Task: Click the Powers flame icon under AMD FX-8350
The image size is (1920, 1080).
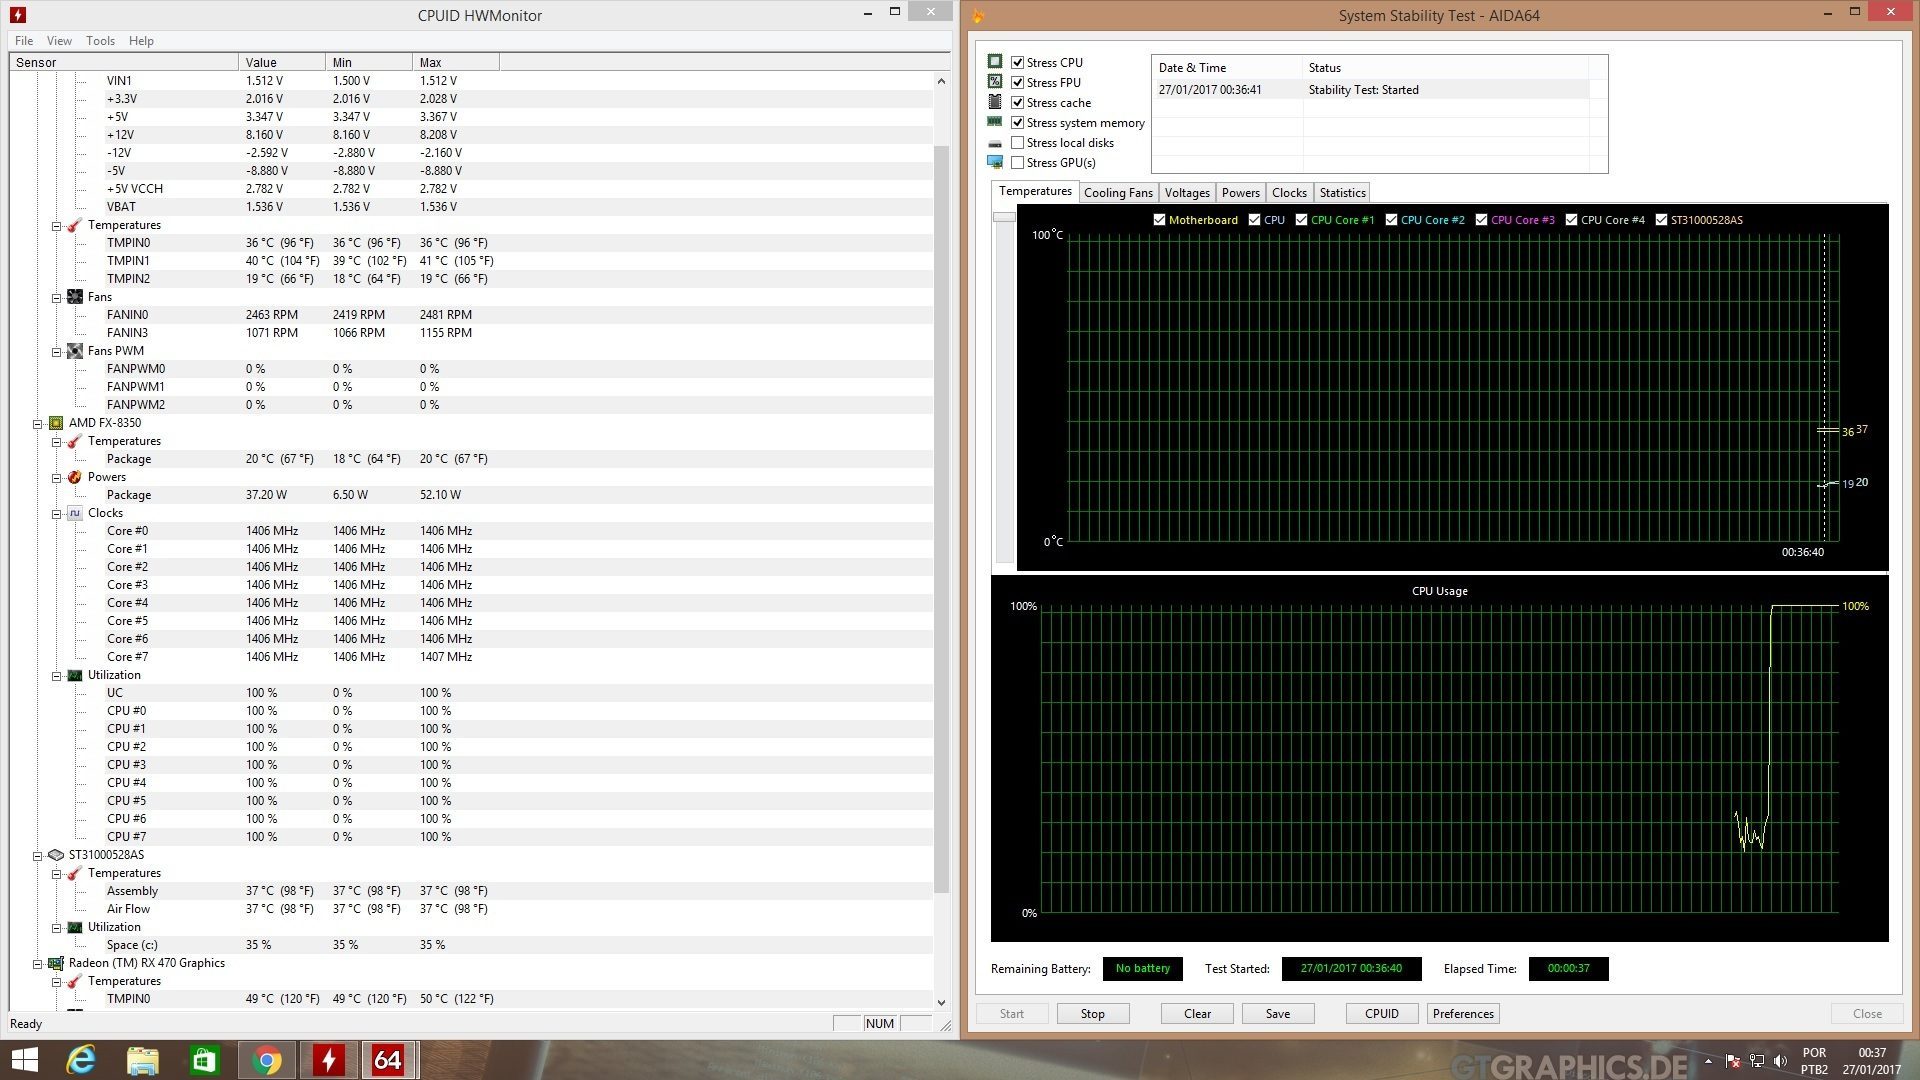Action: pyautogui.click(x=75, y=477)
